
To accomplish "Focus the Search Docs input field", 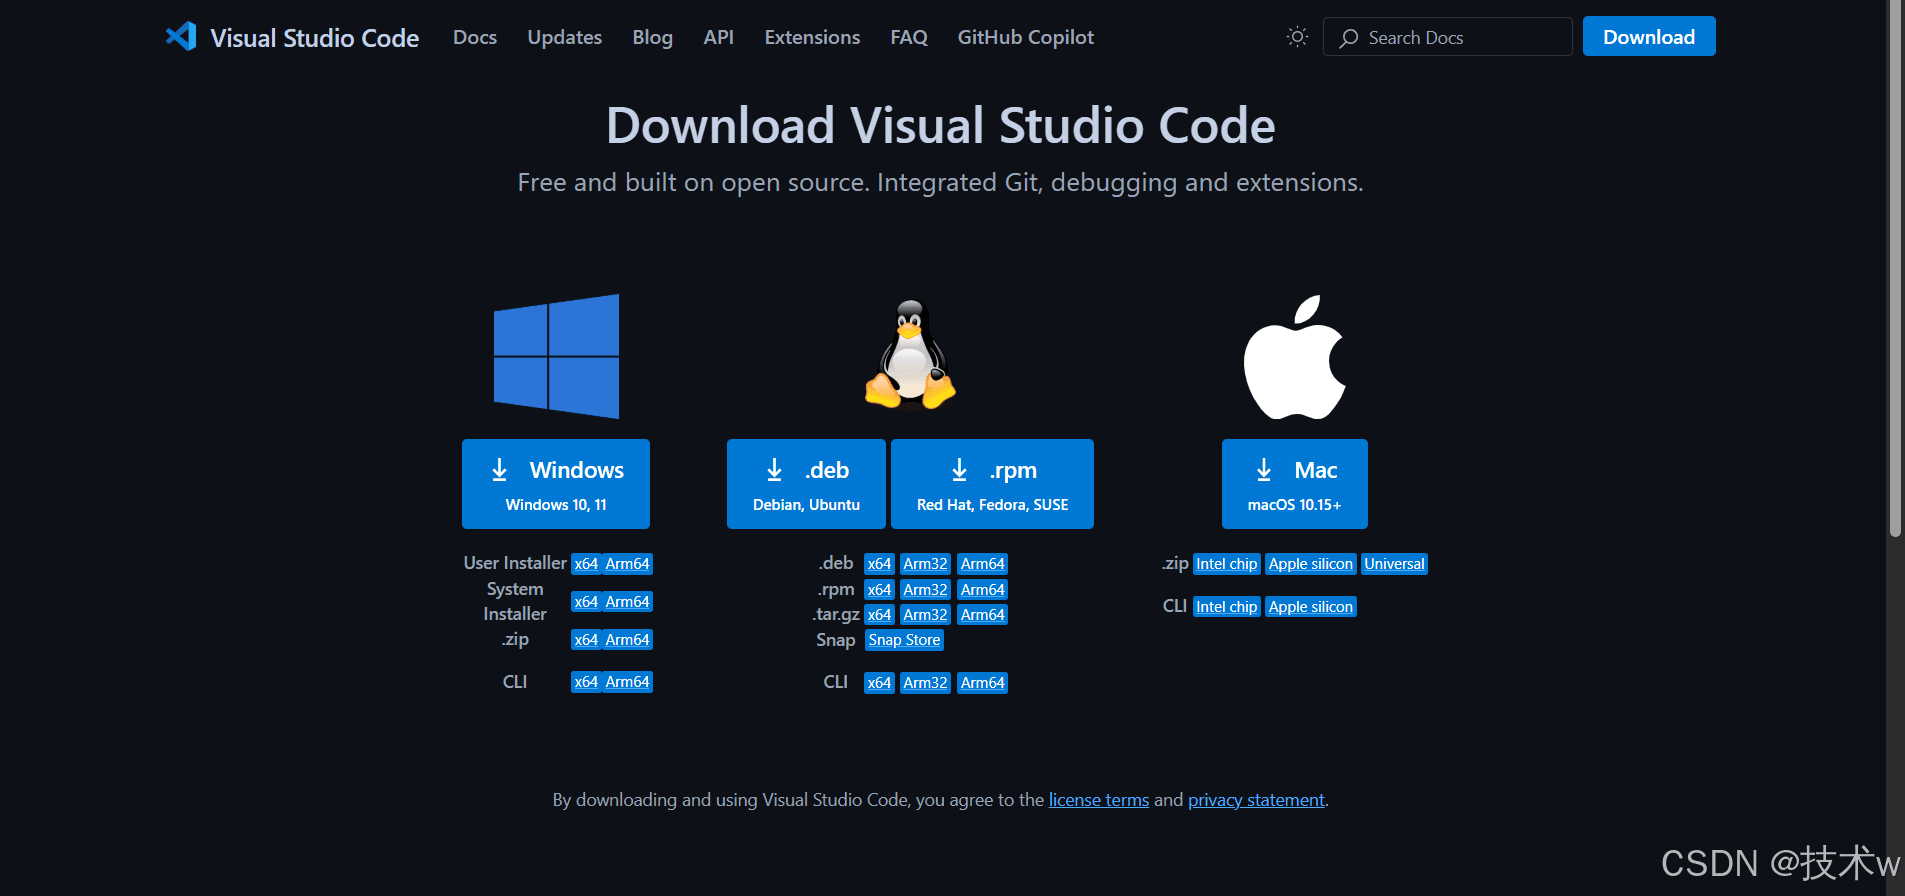I will coord(1447,37).
